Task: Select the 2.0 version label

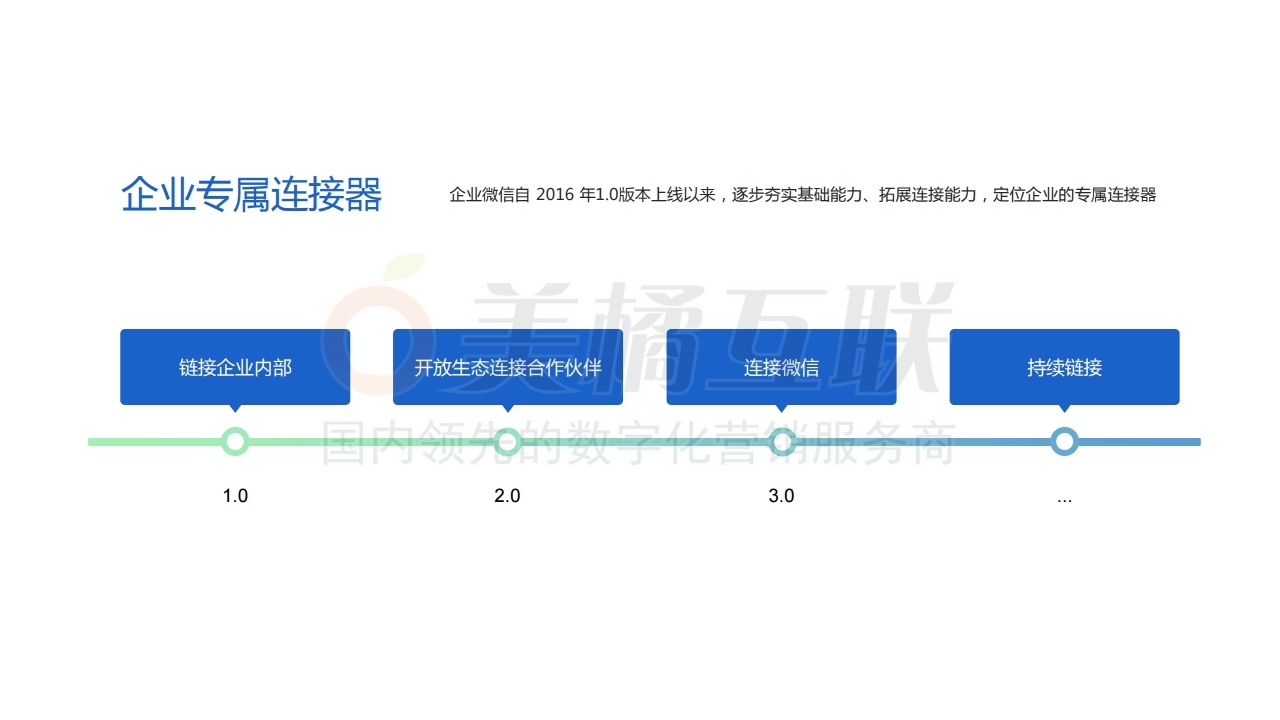Action: (x=508, y=496)
